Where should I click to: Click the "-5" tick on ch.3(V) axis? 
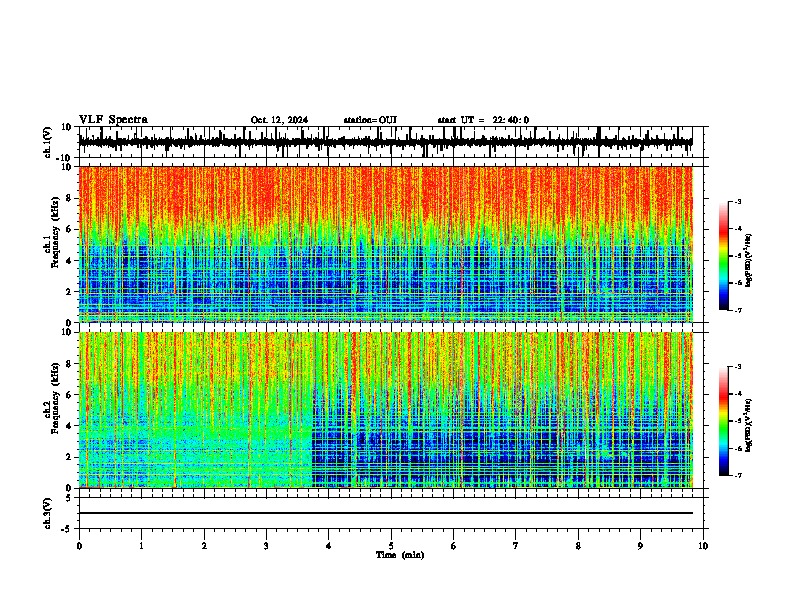[67, 529]
